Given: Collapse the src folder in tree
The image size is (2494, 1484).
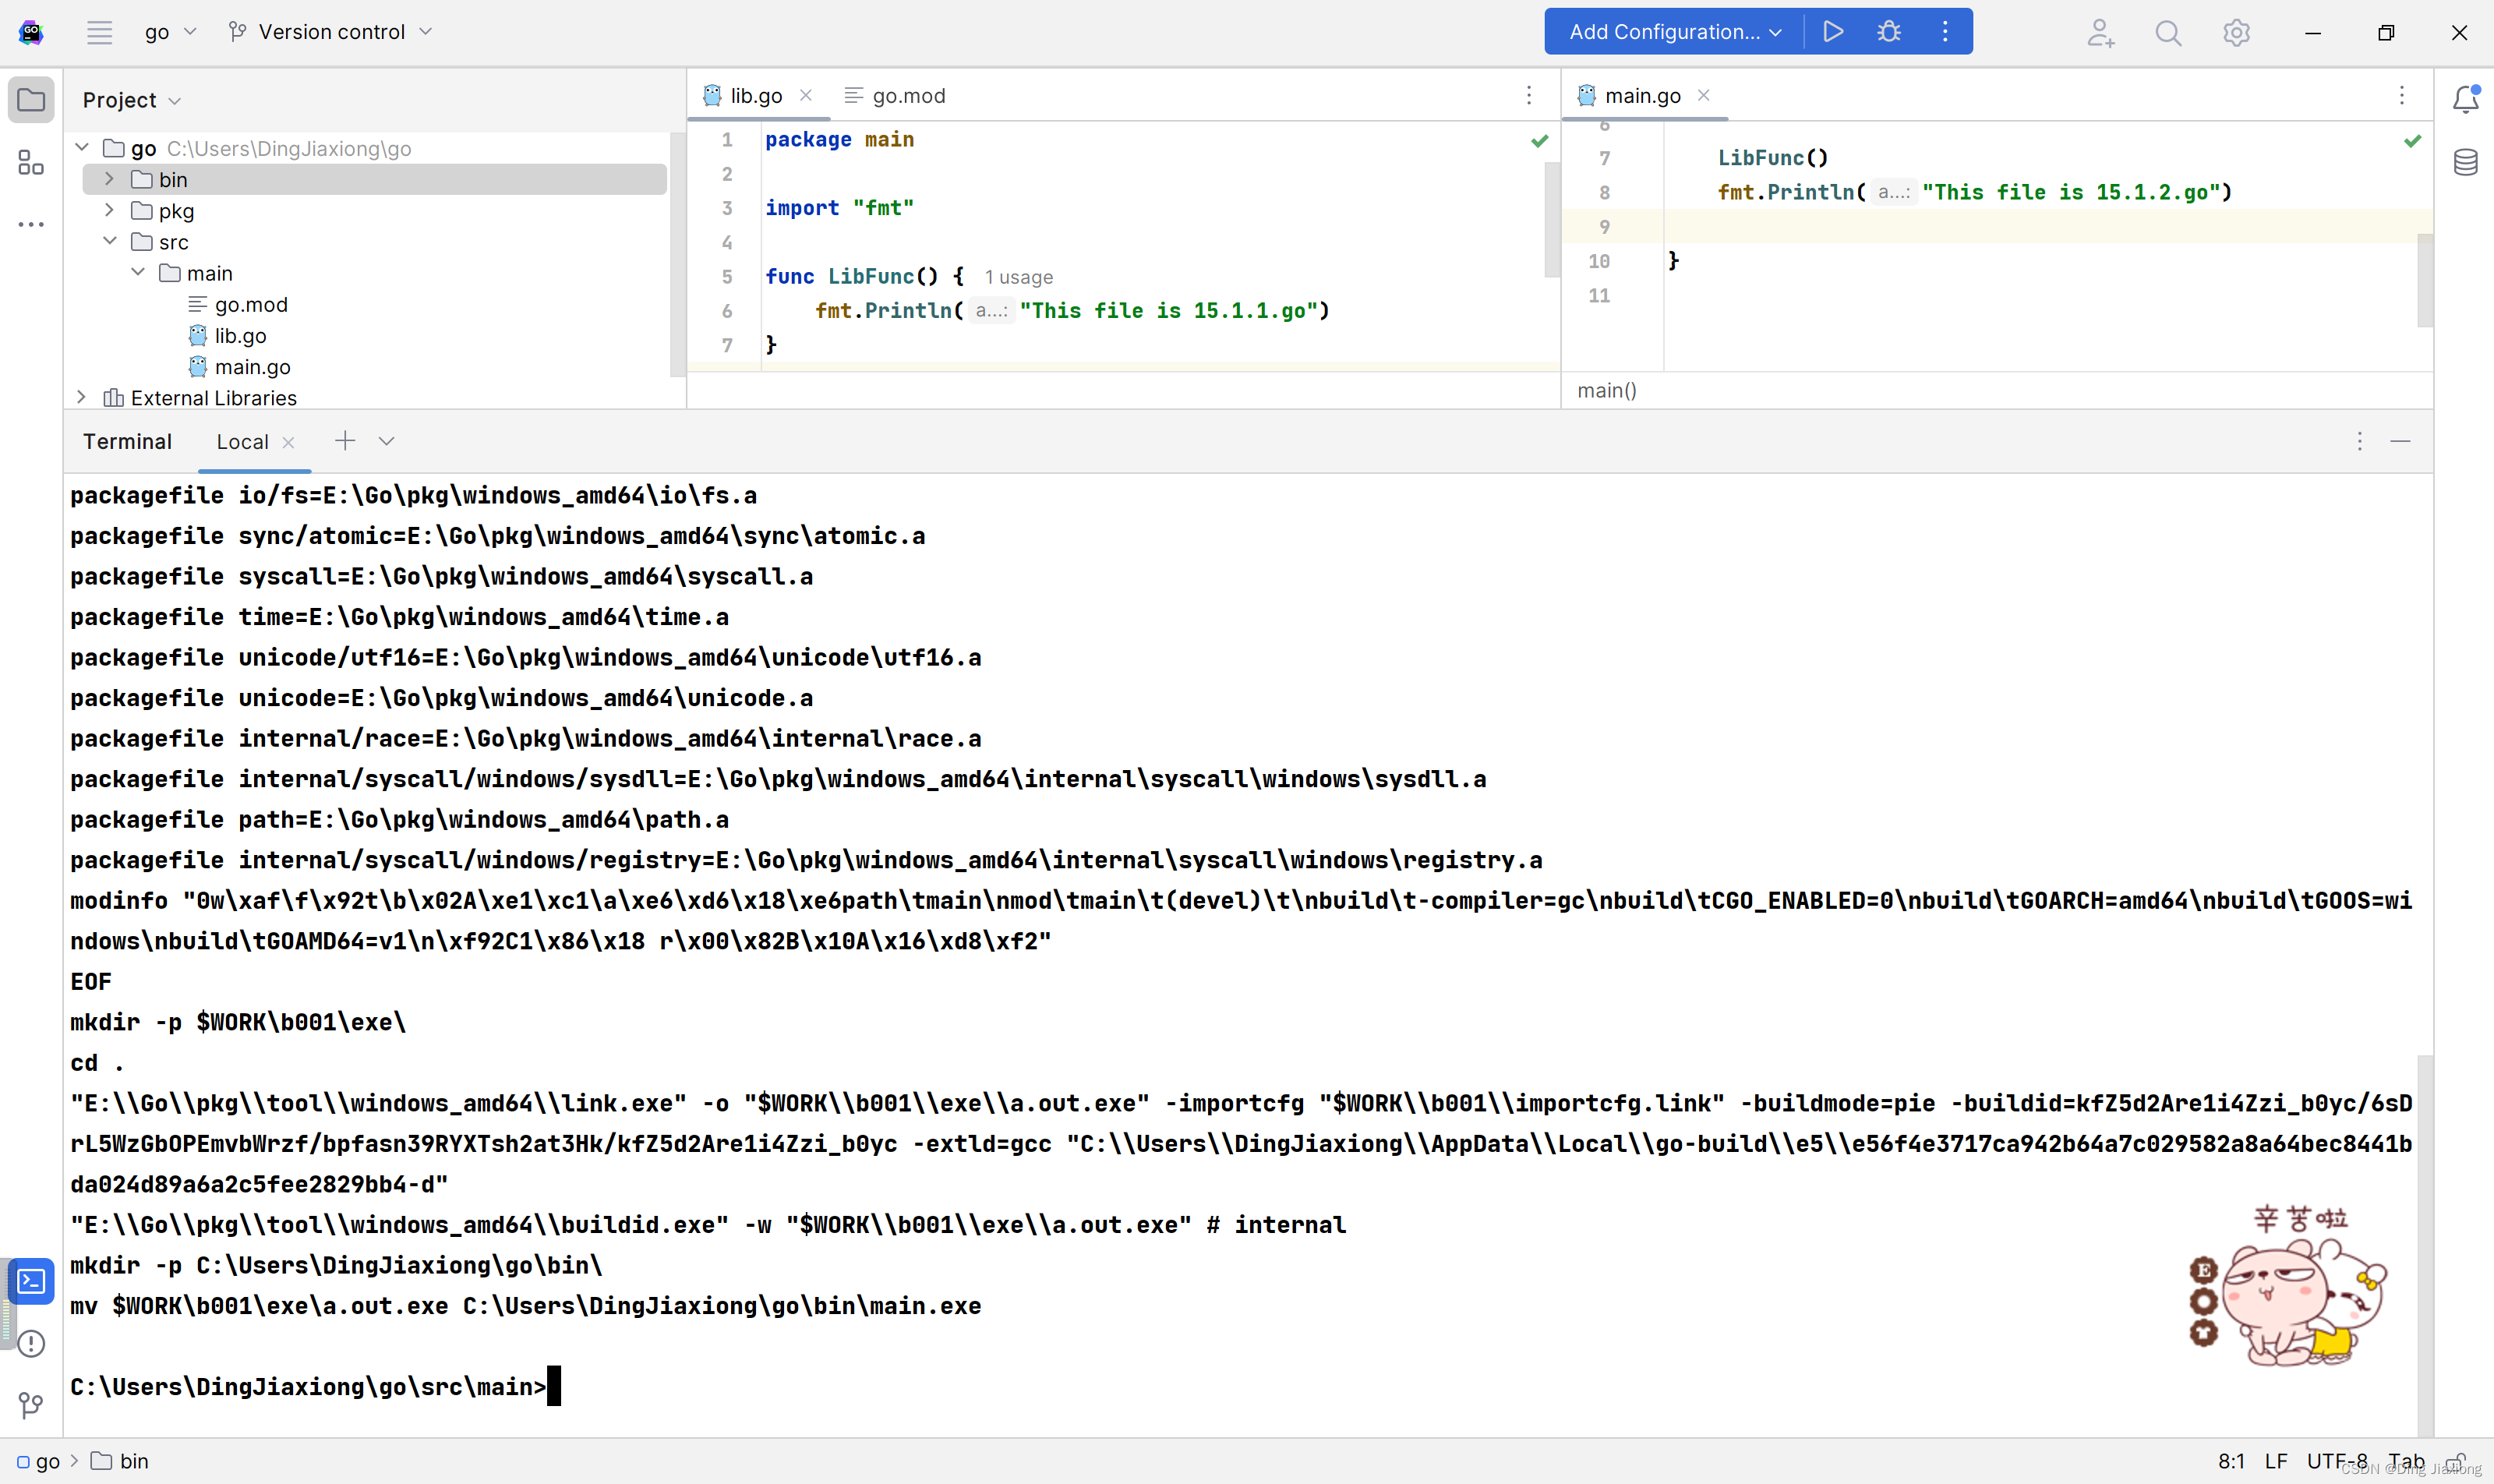Looking at the screenshot, I should (110, 241).
